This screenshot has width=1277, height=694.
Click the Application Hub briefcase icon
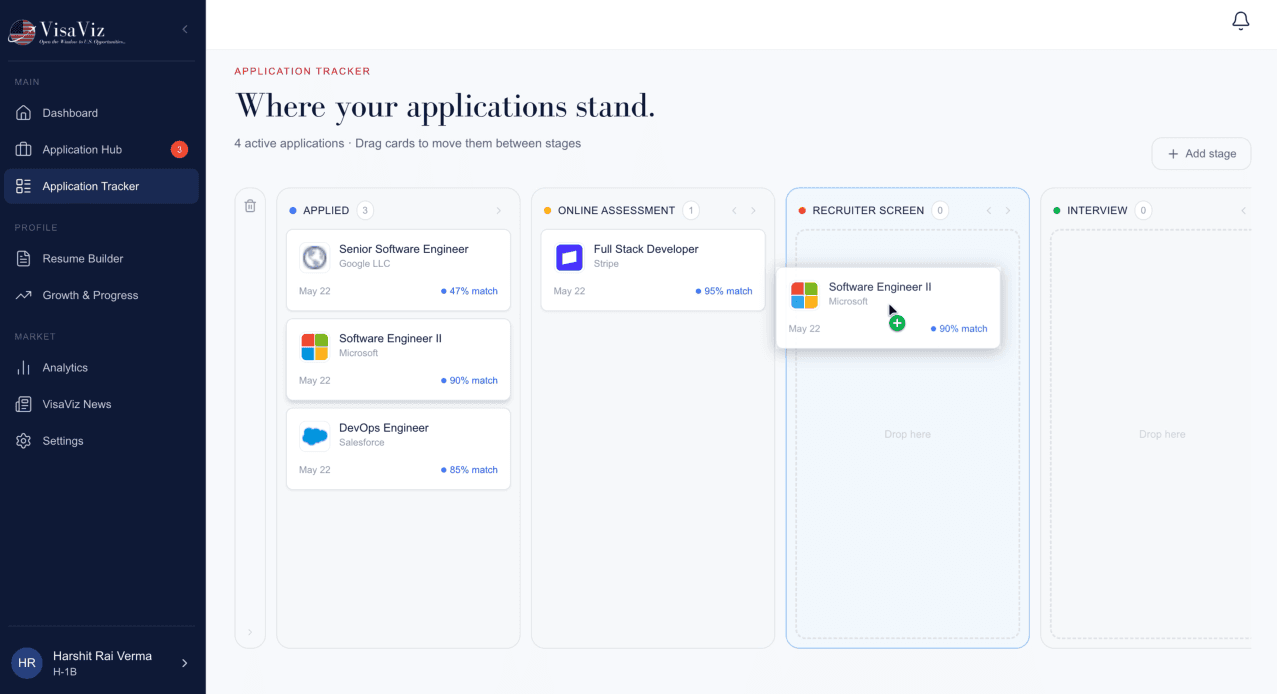(x=24, y=150)
